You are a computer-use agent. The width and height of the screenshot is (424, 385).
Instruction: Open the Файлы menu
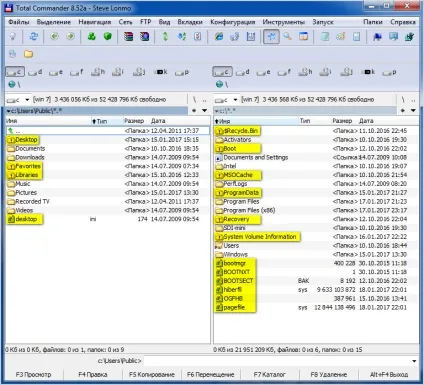coord(19,22)
